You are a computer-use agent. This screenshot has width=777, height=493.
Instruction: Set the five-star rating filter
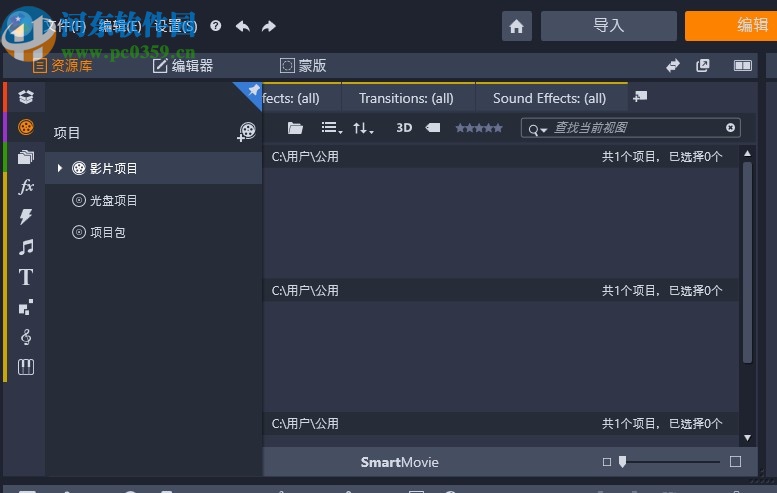click(x=479, y=128)
